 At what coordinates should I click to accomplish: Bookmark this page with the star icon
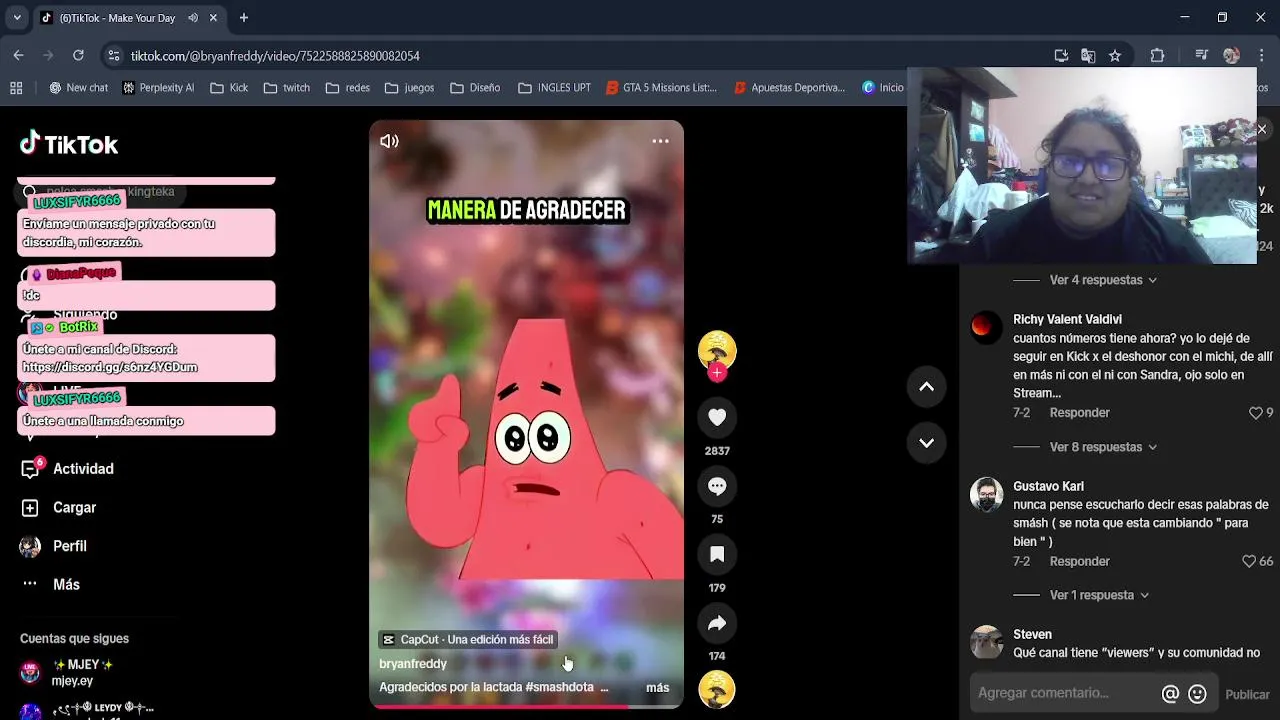click(1115, 56)
